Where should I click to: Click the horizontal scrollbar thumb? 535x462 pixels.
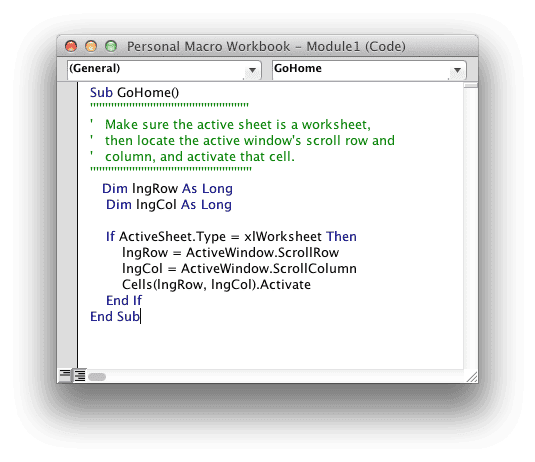pyautogui.click(x=97, y=377)
